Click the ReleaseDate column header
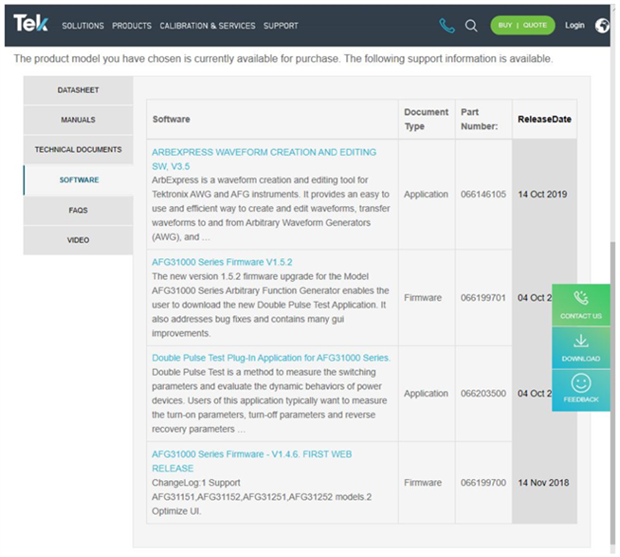Viewport: 620px width, 557px height. [x=544, y=119]
